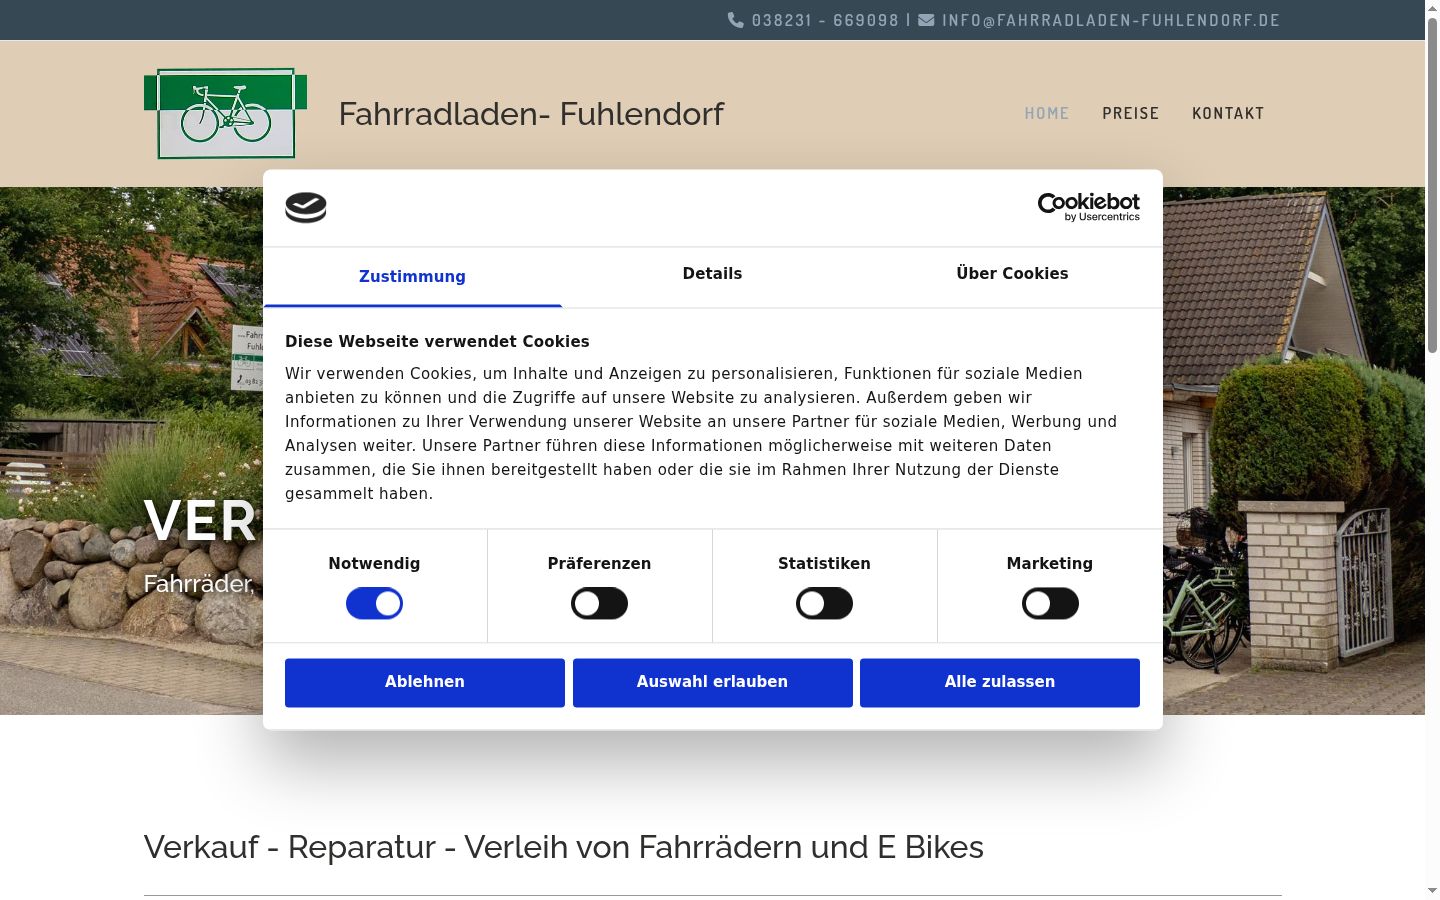The width and height of the screenshot is (1440, 900).
Task: Click the Cookiebot round logo icon
Action: [x=306, y=207]
